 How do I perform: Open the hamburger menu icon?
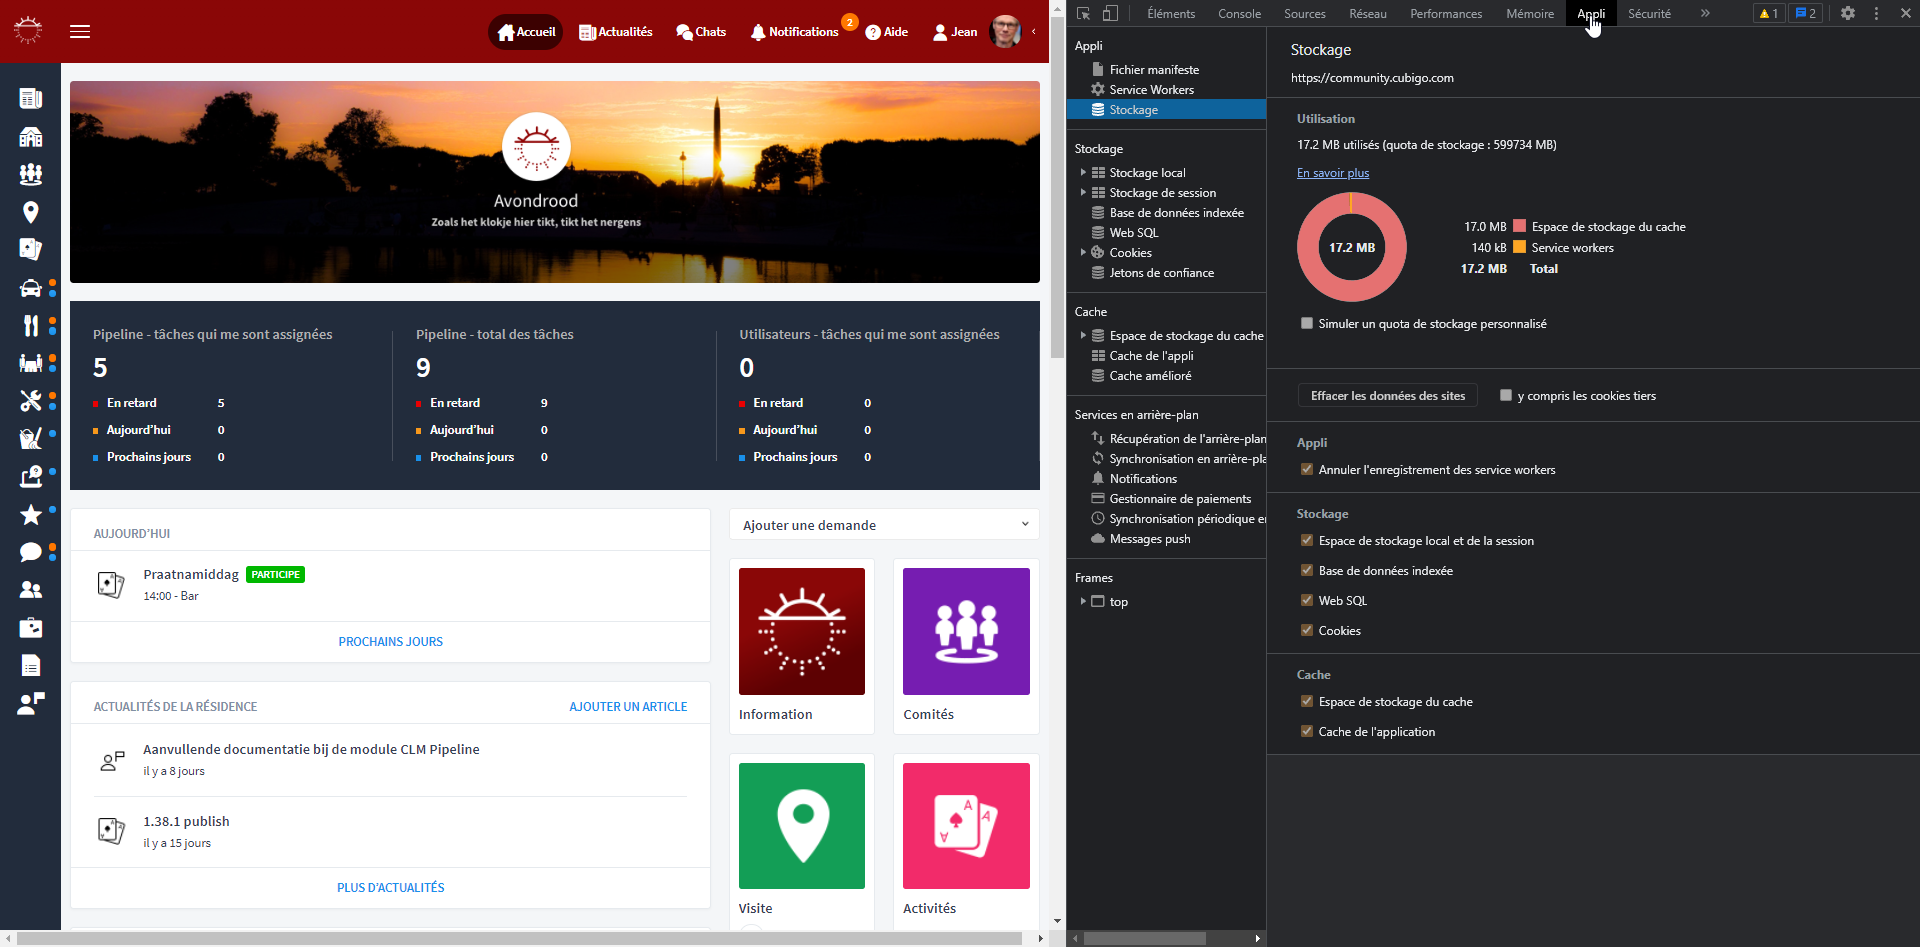tap(80, 32)
